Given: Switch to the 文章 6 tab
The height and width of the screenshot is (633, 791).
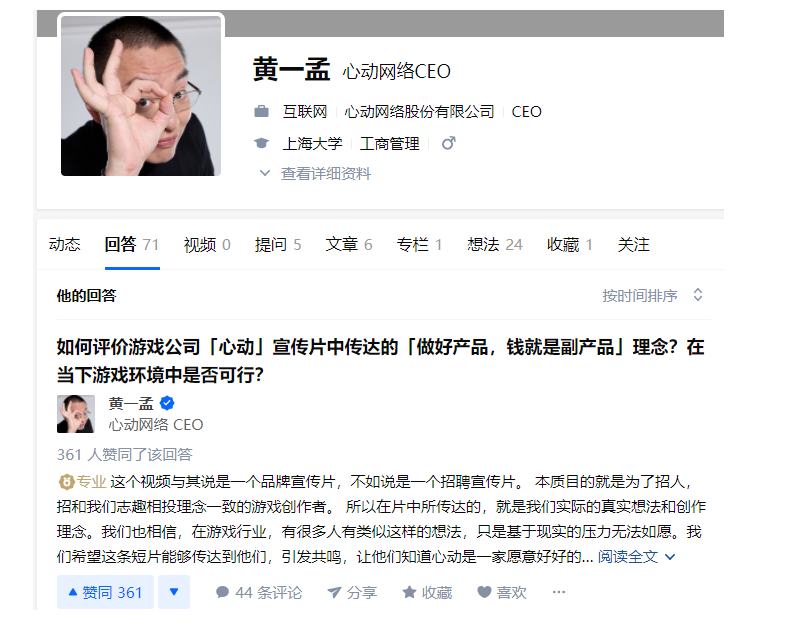Looking at the screenshot, I should click(x=349, y=245).
